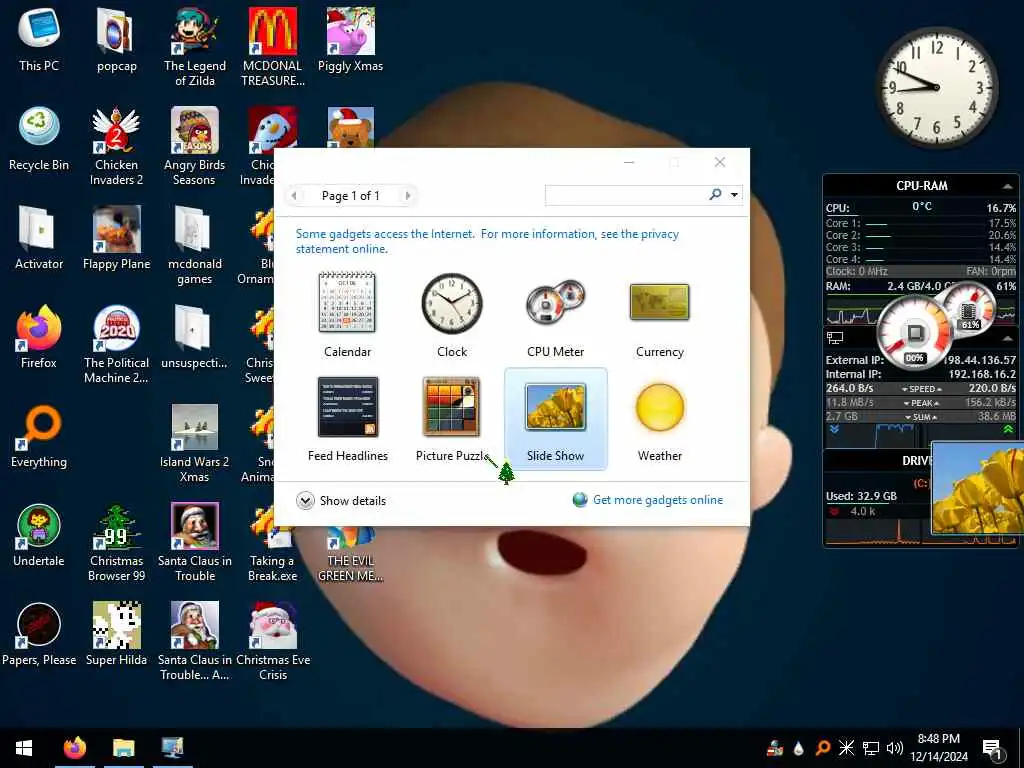Open mcdonald games folder
The width and height of the screenshot is (1024, 768).
point(195,246)
